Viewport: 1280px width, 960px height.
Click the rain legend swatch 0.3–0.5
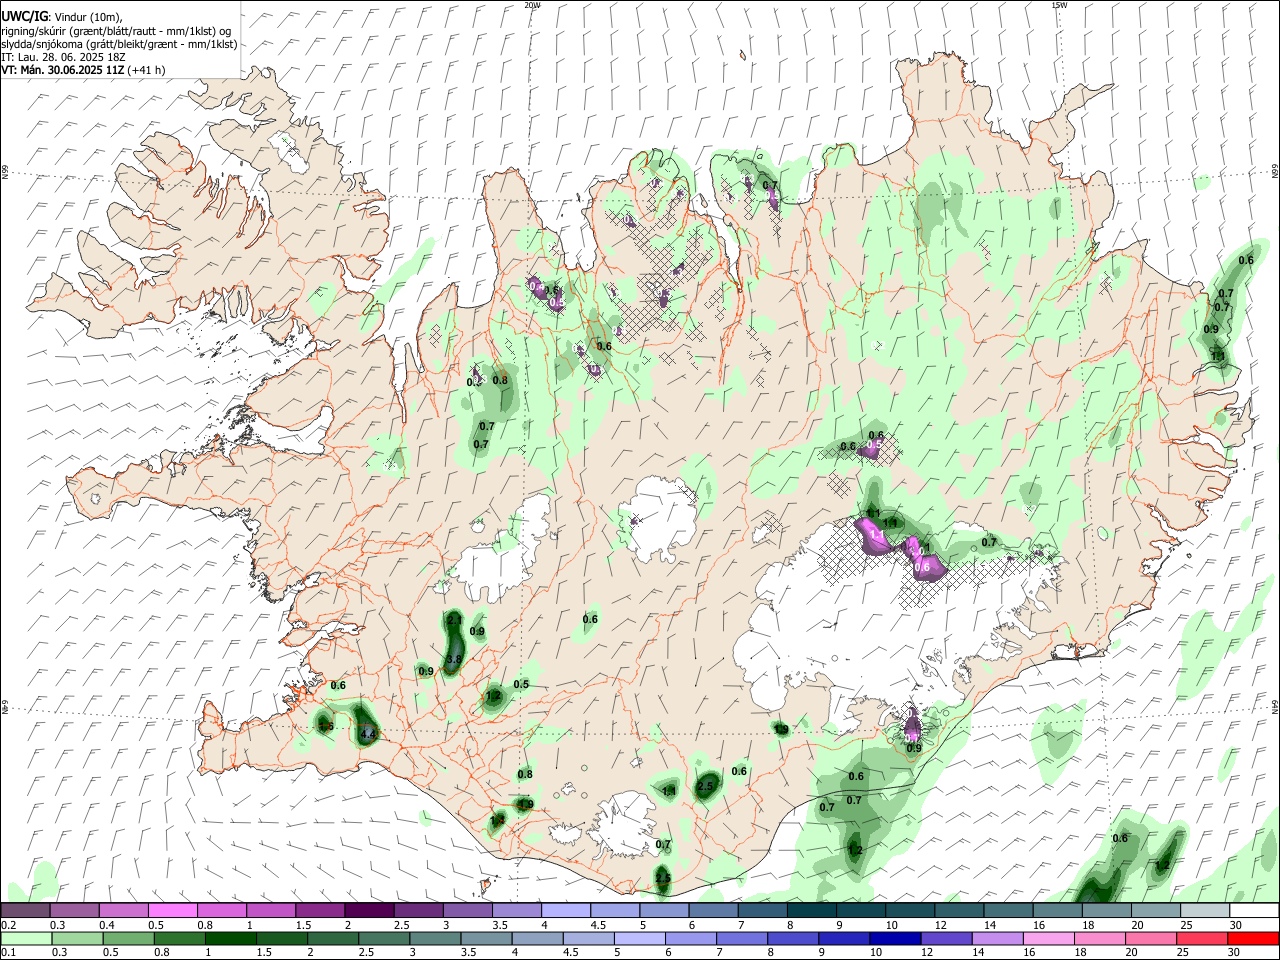pyautogui.click(x=78, y=938)
